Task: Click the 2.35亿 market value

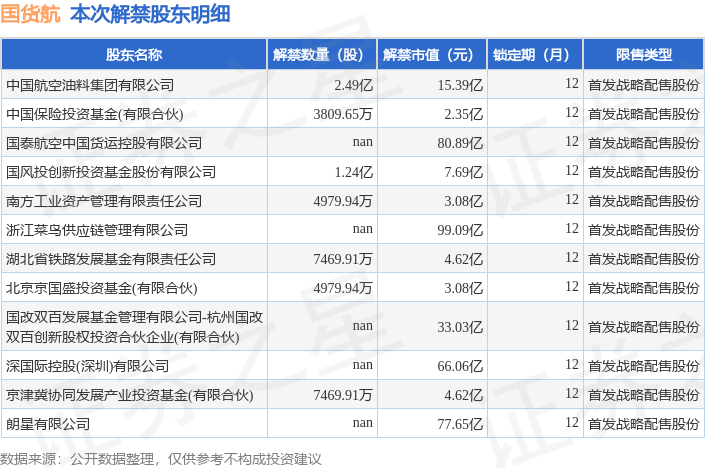Action: point(464,114)
